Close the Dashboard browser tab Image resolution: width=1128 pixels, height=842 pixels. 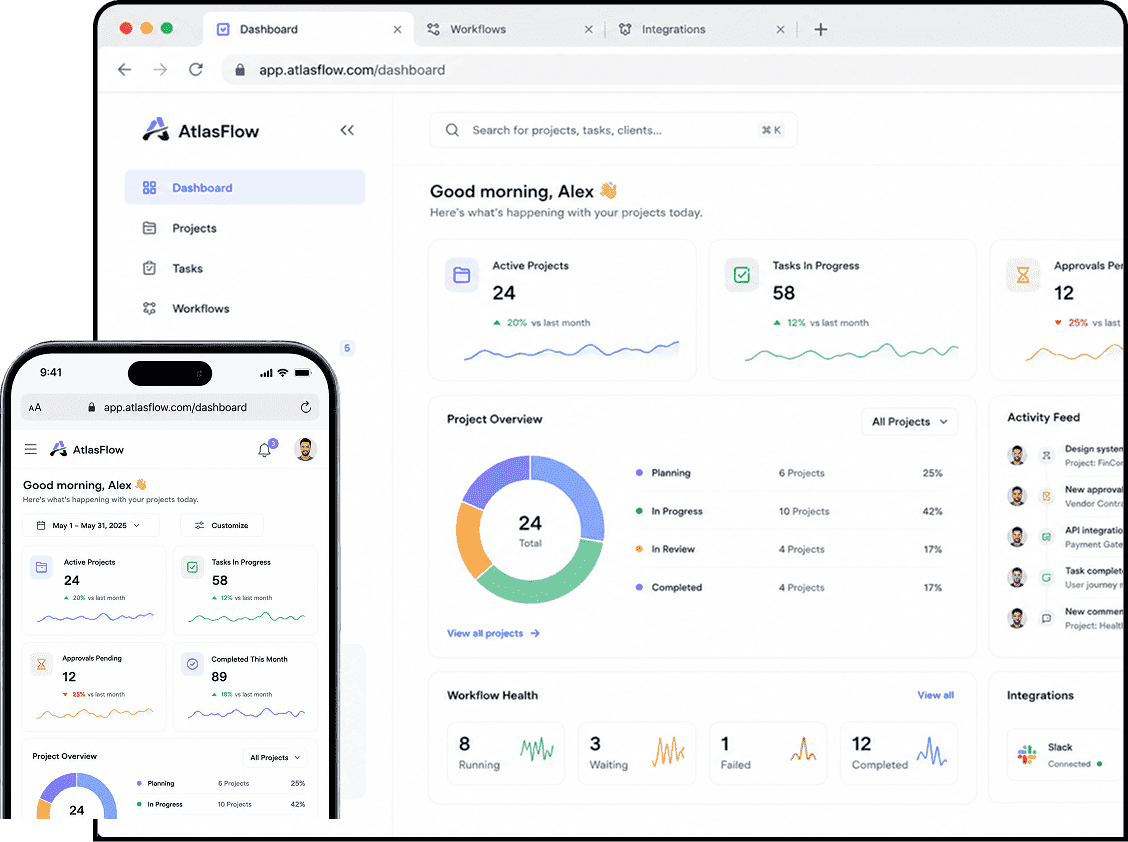click(397, 30)
